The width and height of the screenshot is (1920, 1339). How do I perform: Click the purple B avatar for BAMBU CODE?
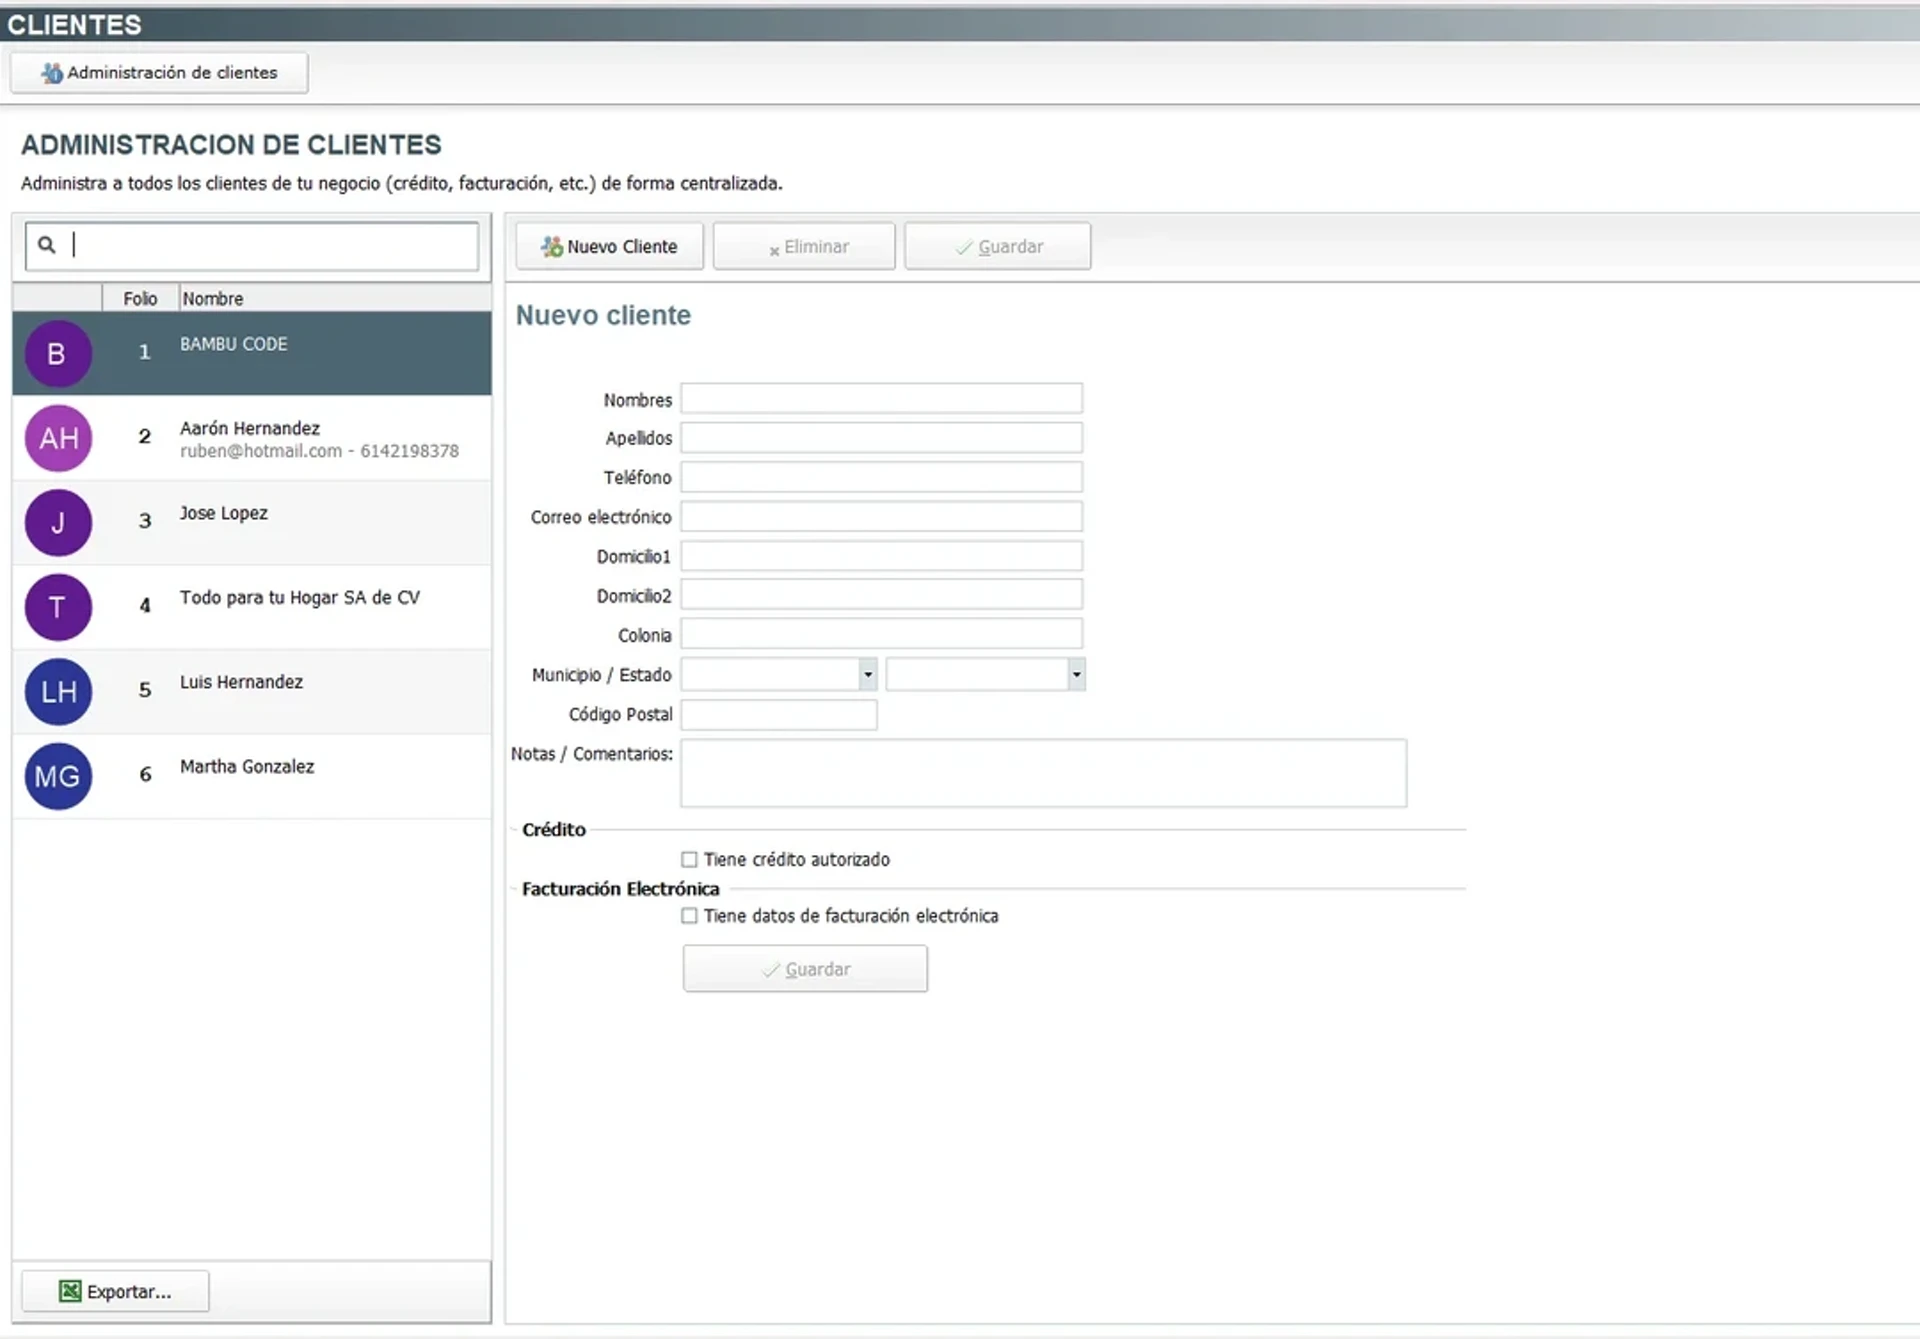(58, 354)
